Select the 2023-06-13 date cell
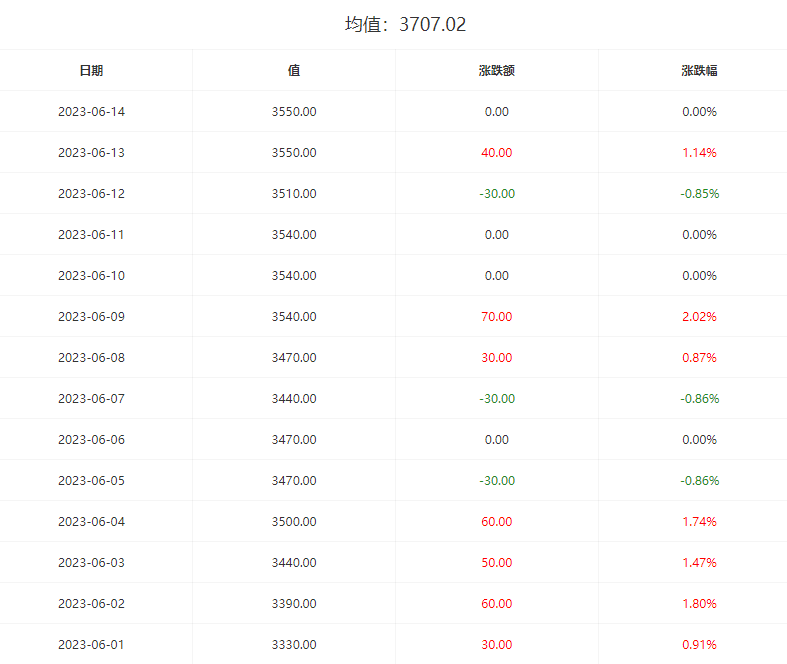Viewport: 787px width, 664px height. (x=91, y=153)
